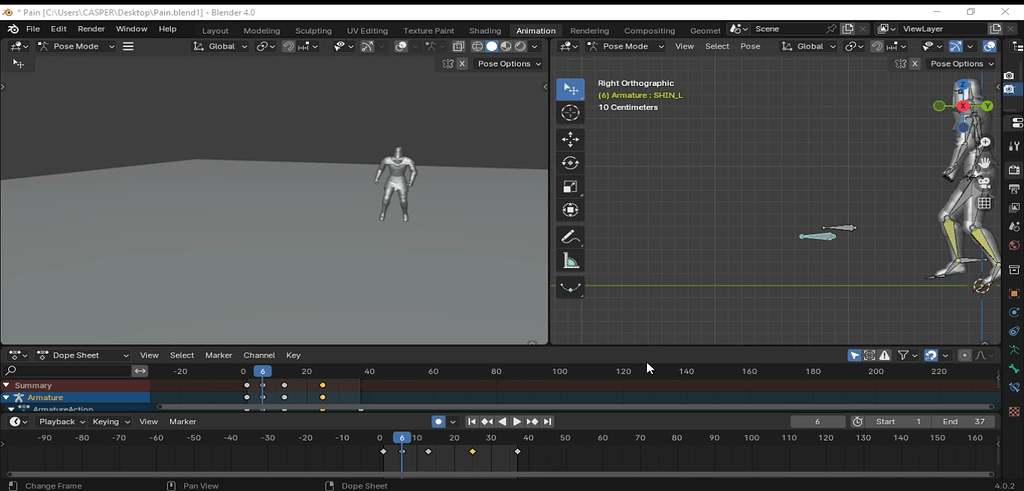This screenshot has width=1024, height=491.
Task: Activate the Select Box tool in the right viewport
Action: [x=570, y=89]
